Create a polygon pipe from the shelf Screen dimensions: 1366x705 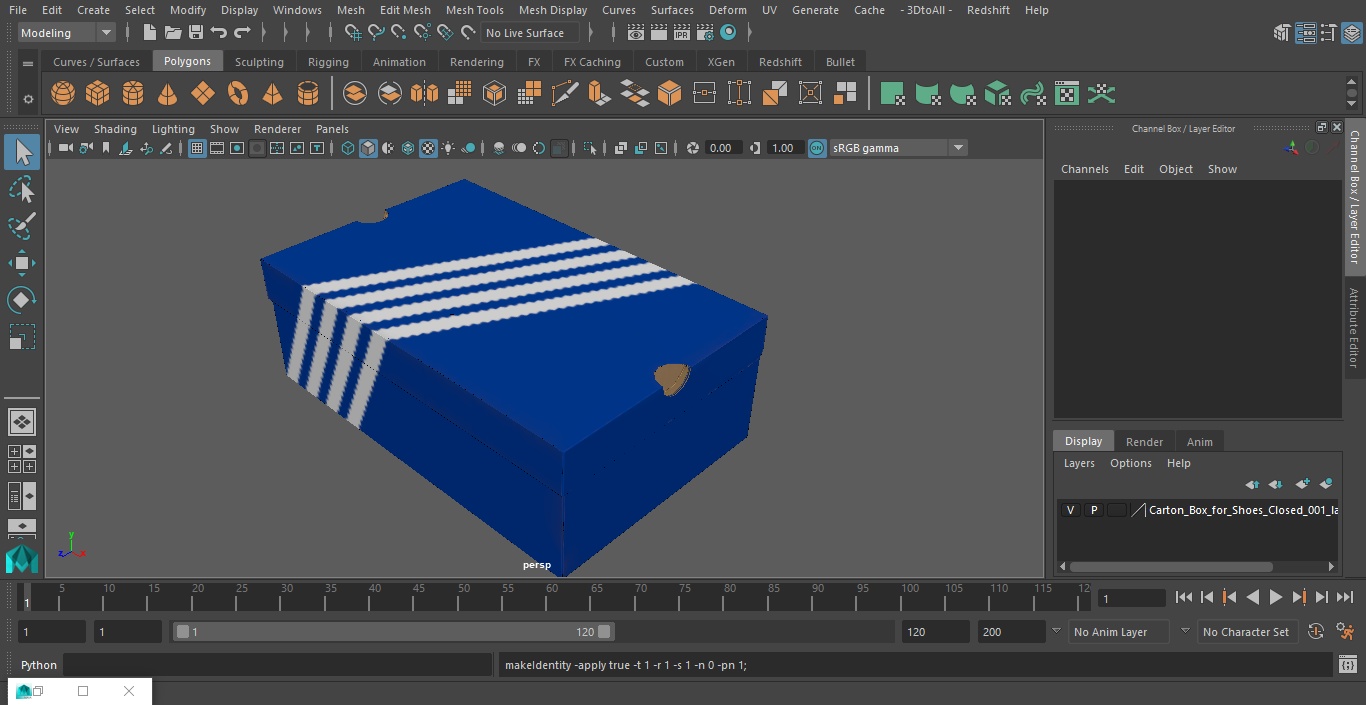[308, 94]
